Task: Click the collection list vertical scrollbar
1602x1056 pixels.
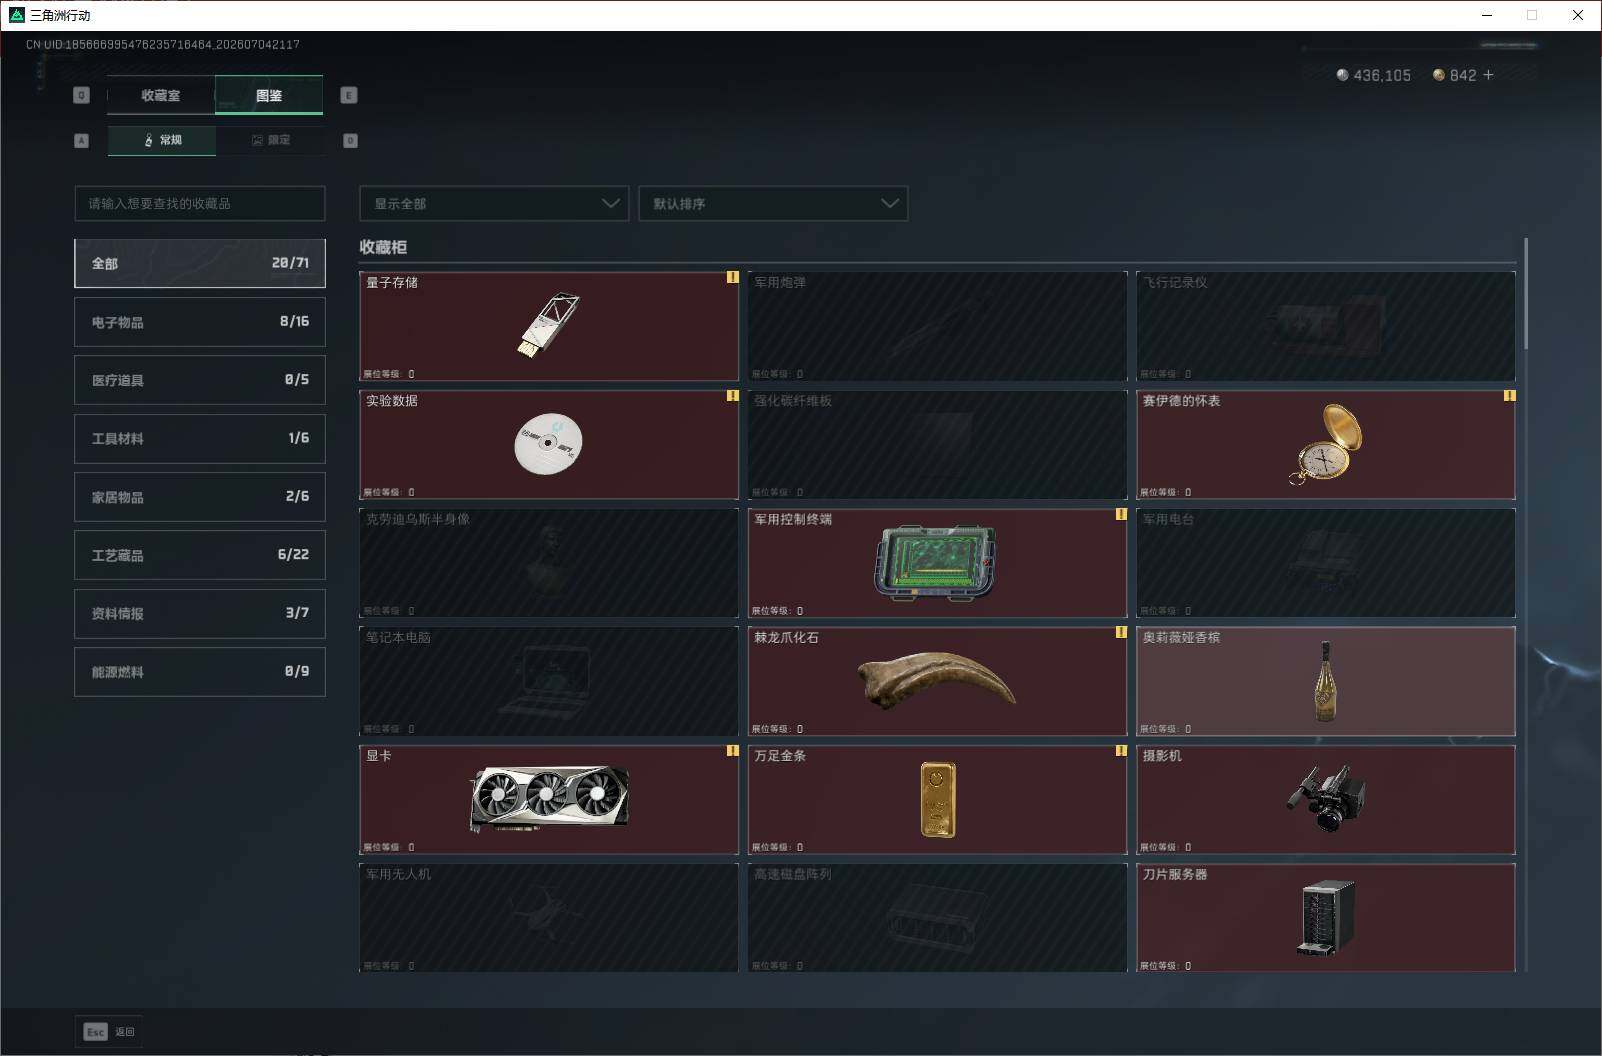Action: point(1526,293)
